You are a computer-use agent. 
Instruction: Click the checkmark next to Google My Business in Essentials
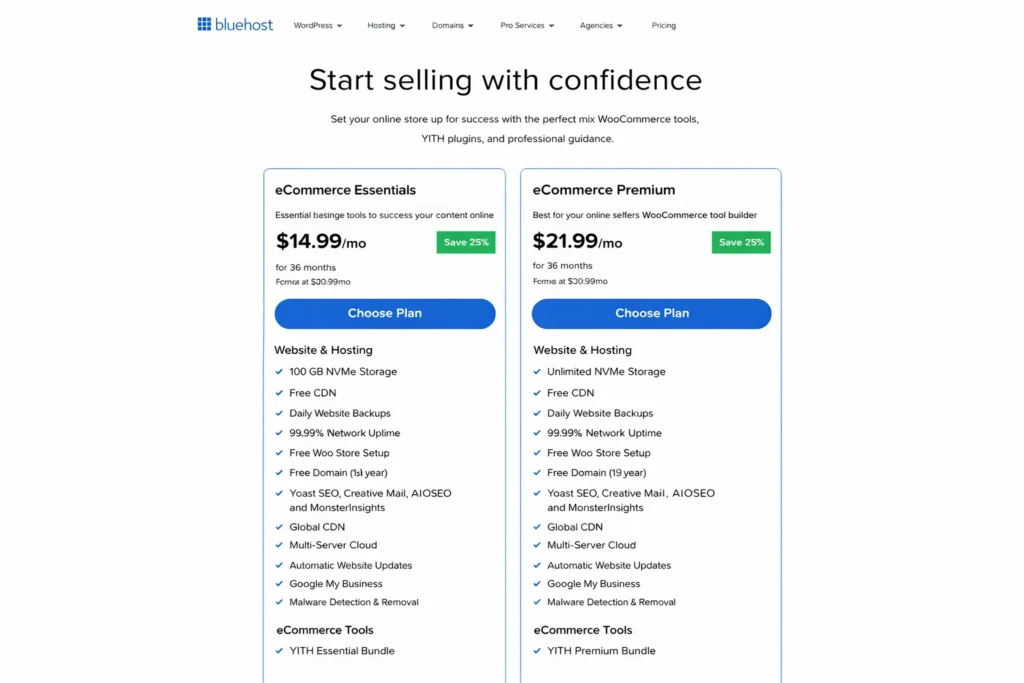click(278, 583)
